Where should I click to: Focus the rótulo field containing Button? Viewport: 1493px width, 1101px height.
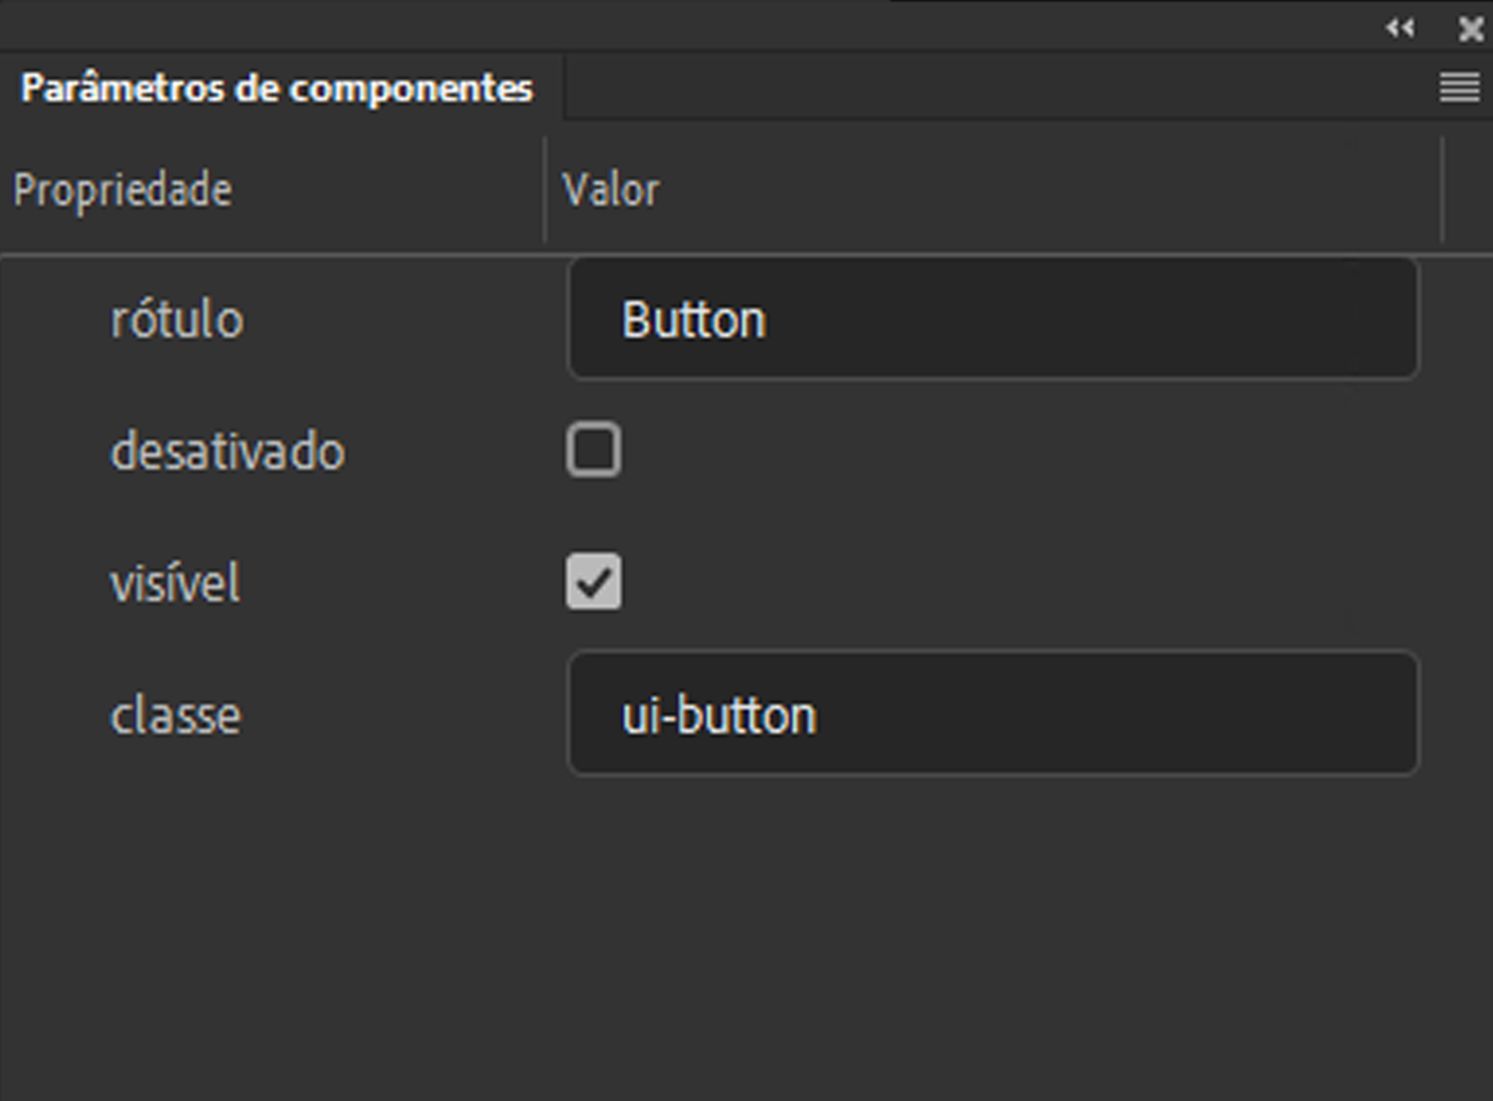pos(992,320)
